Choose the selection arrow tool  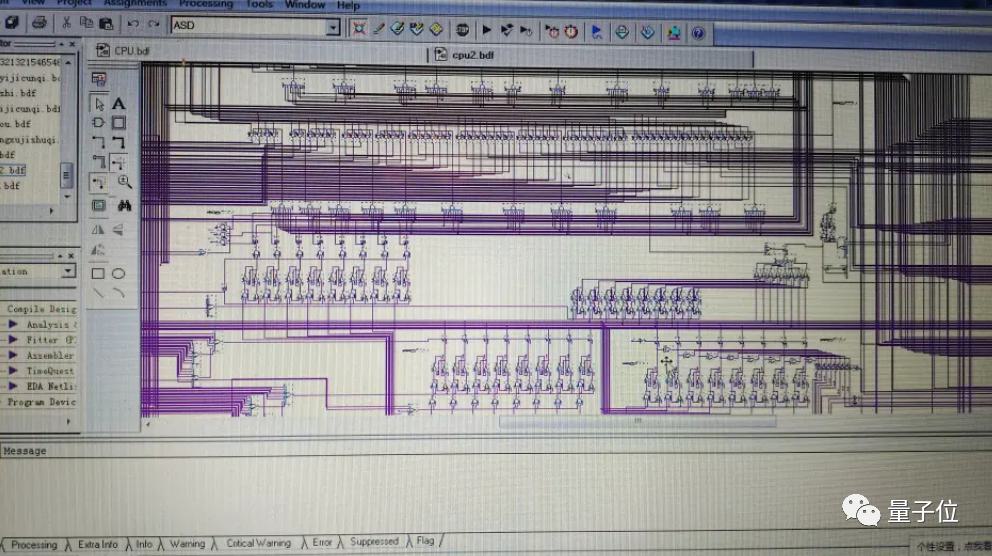(x=99, y=104)
